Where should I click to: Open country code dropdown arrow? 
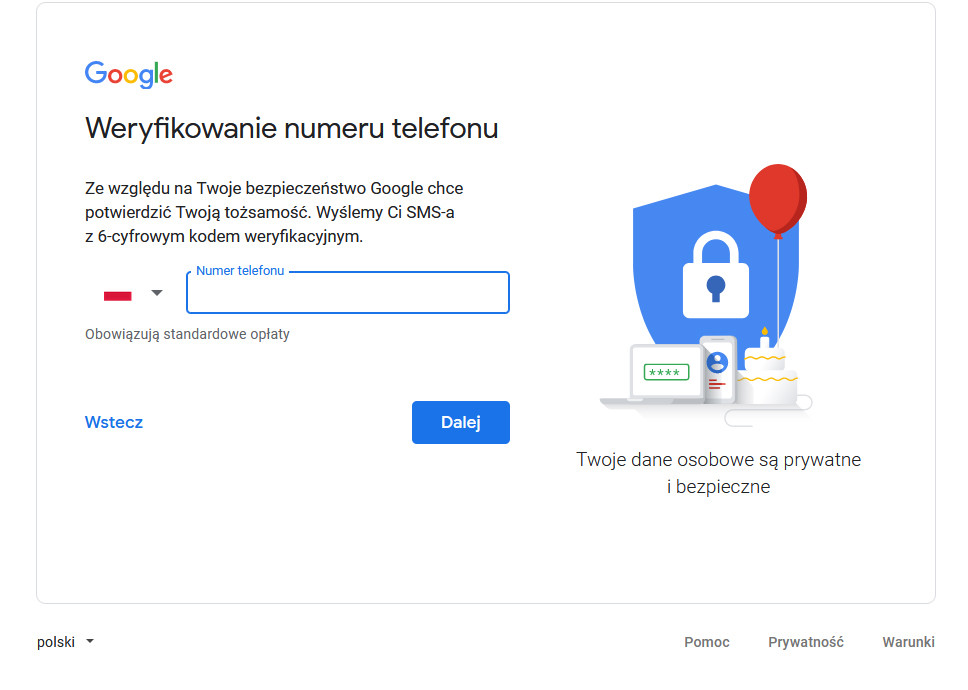pos(157,293)
